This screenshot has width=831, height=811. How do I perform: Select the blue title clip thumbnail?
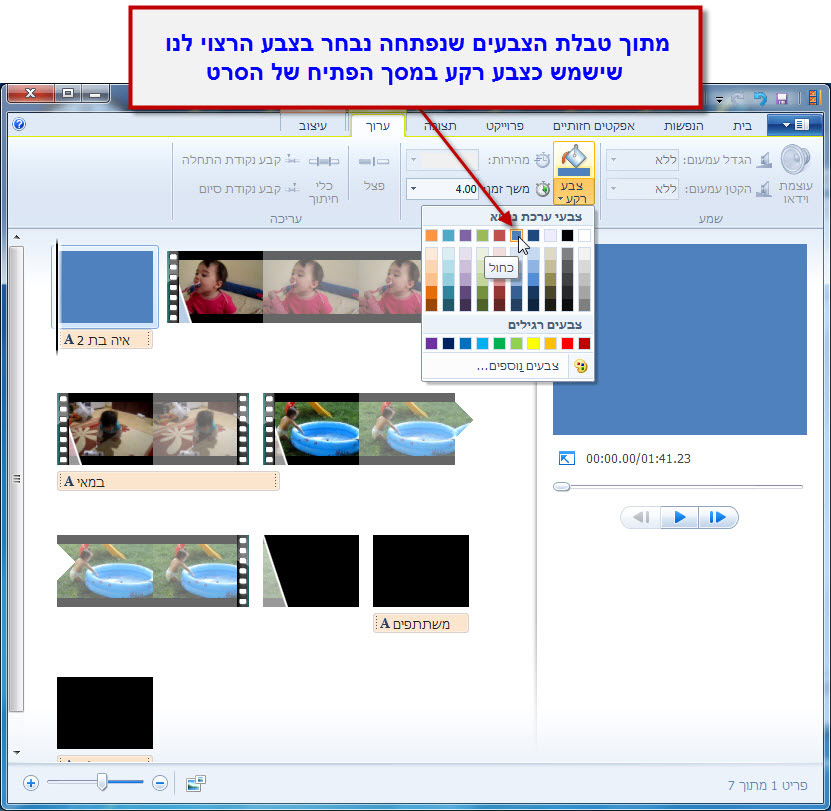[107, 287]
